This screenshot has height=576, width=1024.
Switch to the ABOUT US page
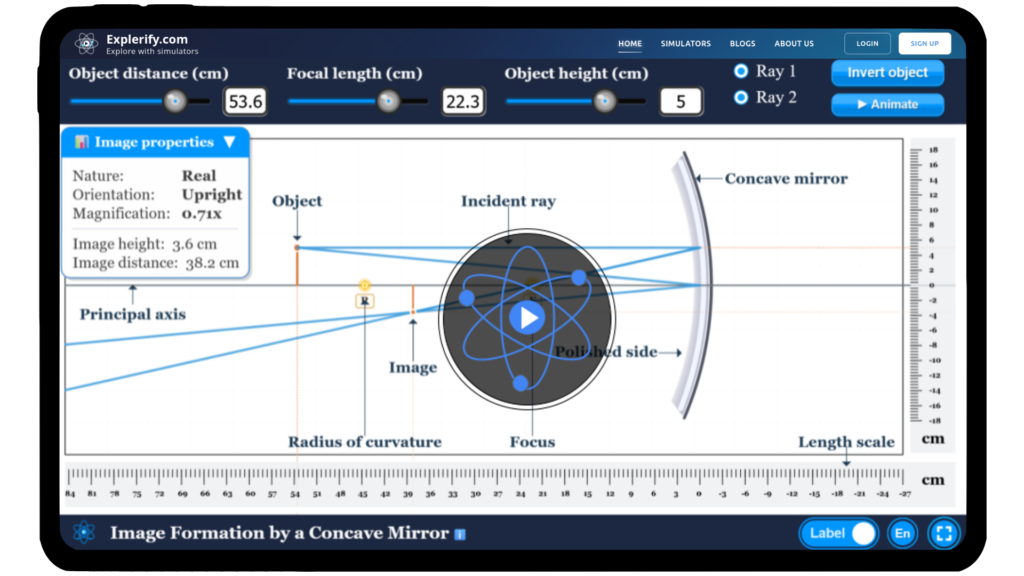(x=794, y=43)
